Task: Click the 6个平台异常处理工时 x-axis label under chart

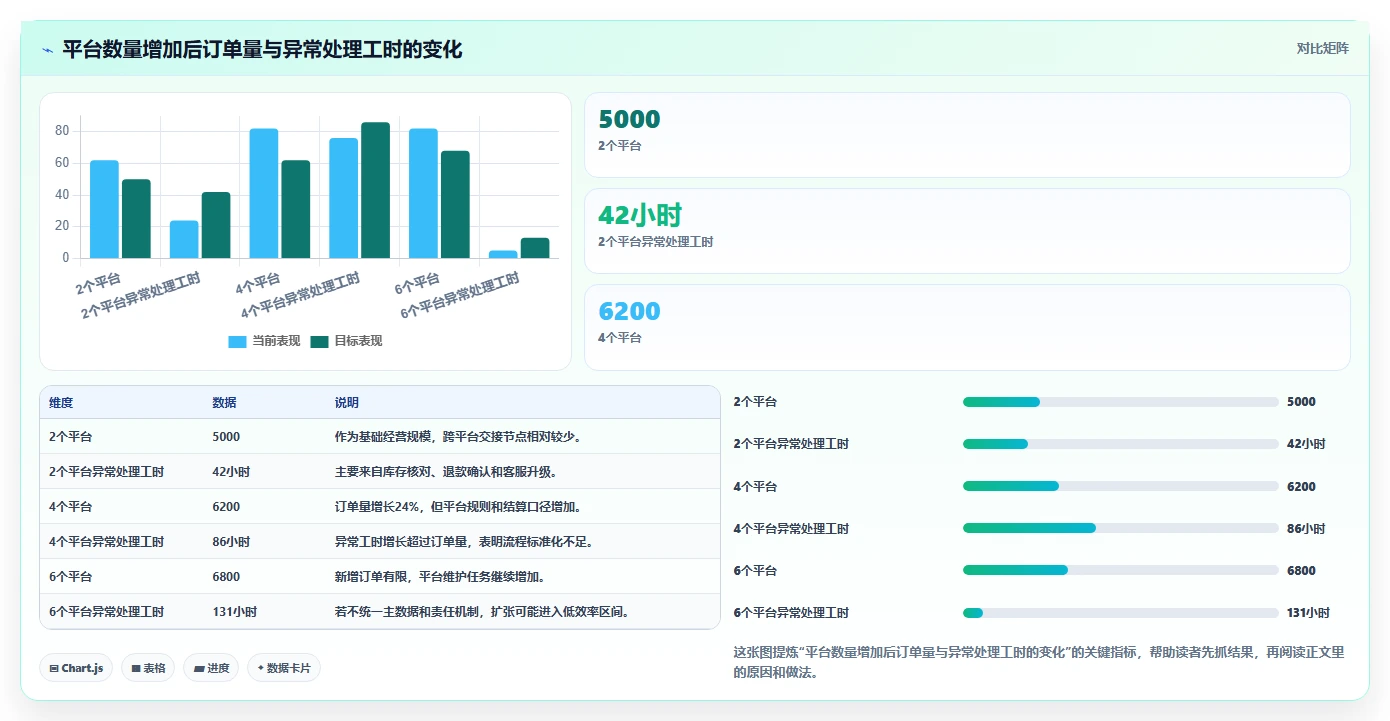Action: [x=459, y=296]
